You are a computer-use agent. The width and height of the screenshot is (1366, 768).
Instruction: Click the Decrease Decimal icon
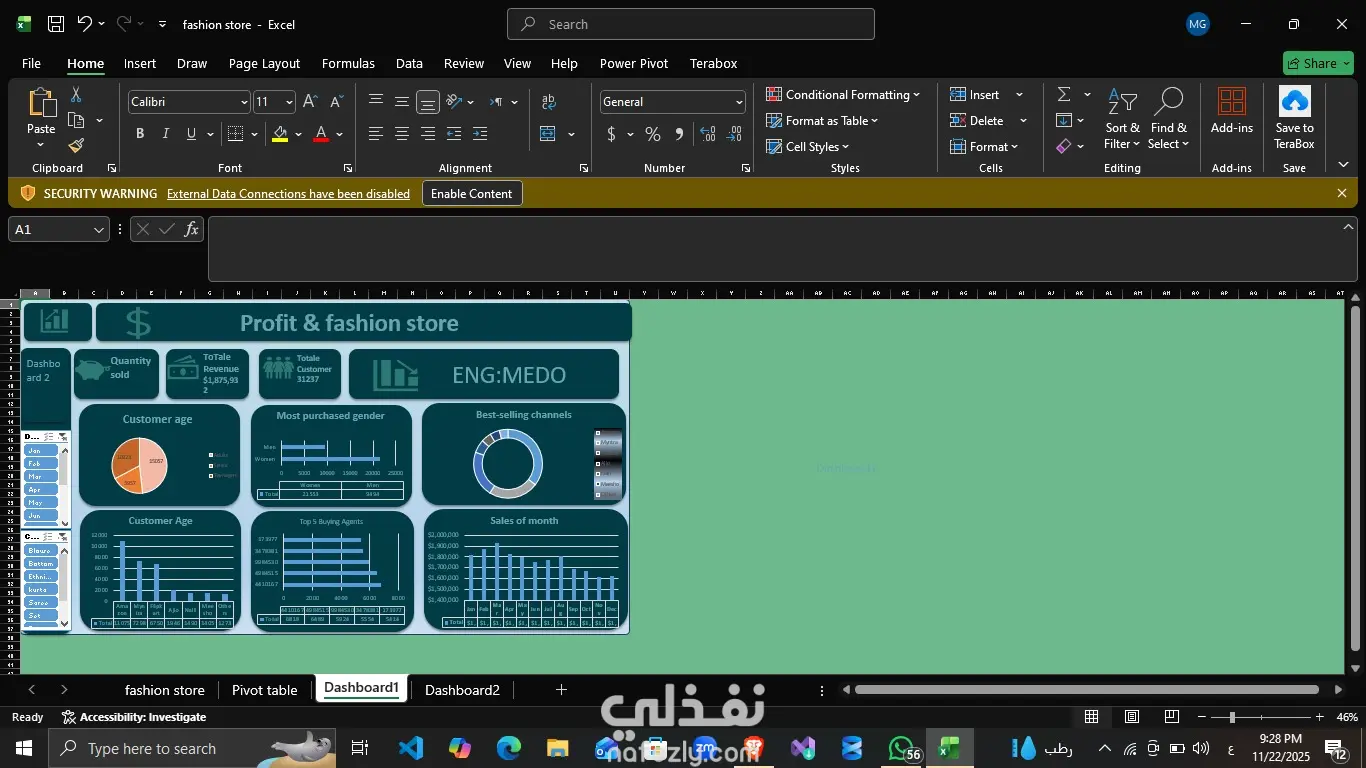[735, 134]
